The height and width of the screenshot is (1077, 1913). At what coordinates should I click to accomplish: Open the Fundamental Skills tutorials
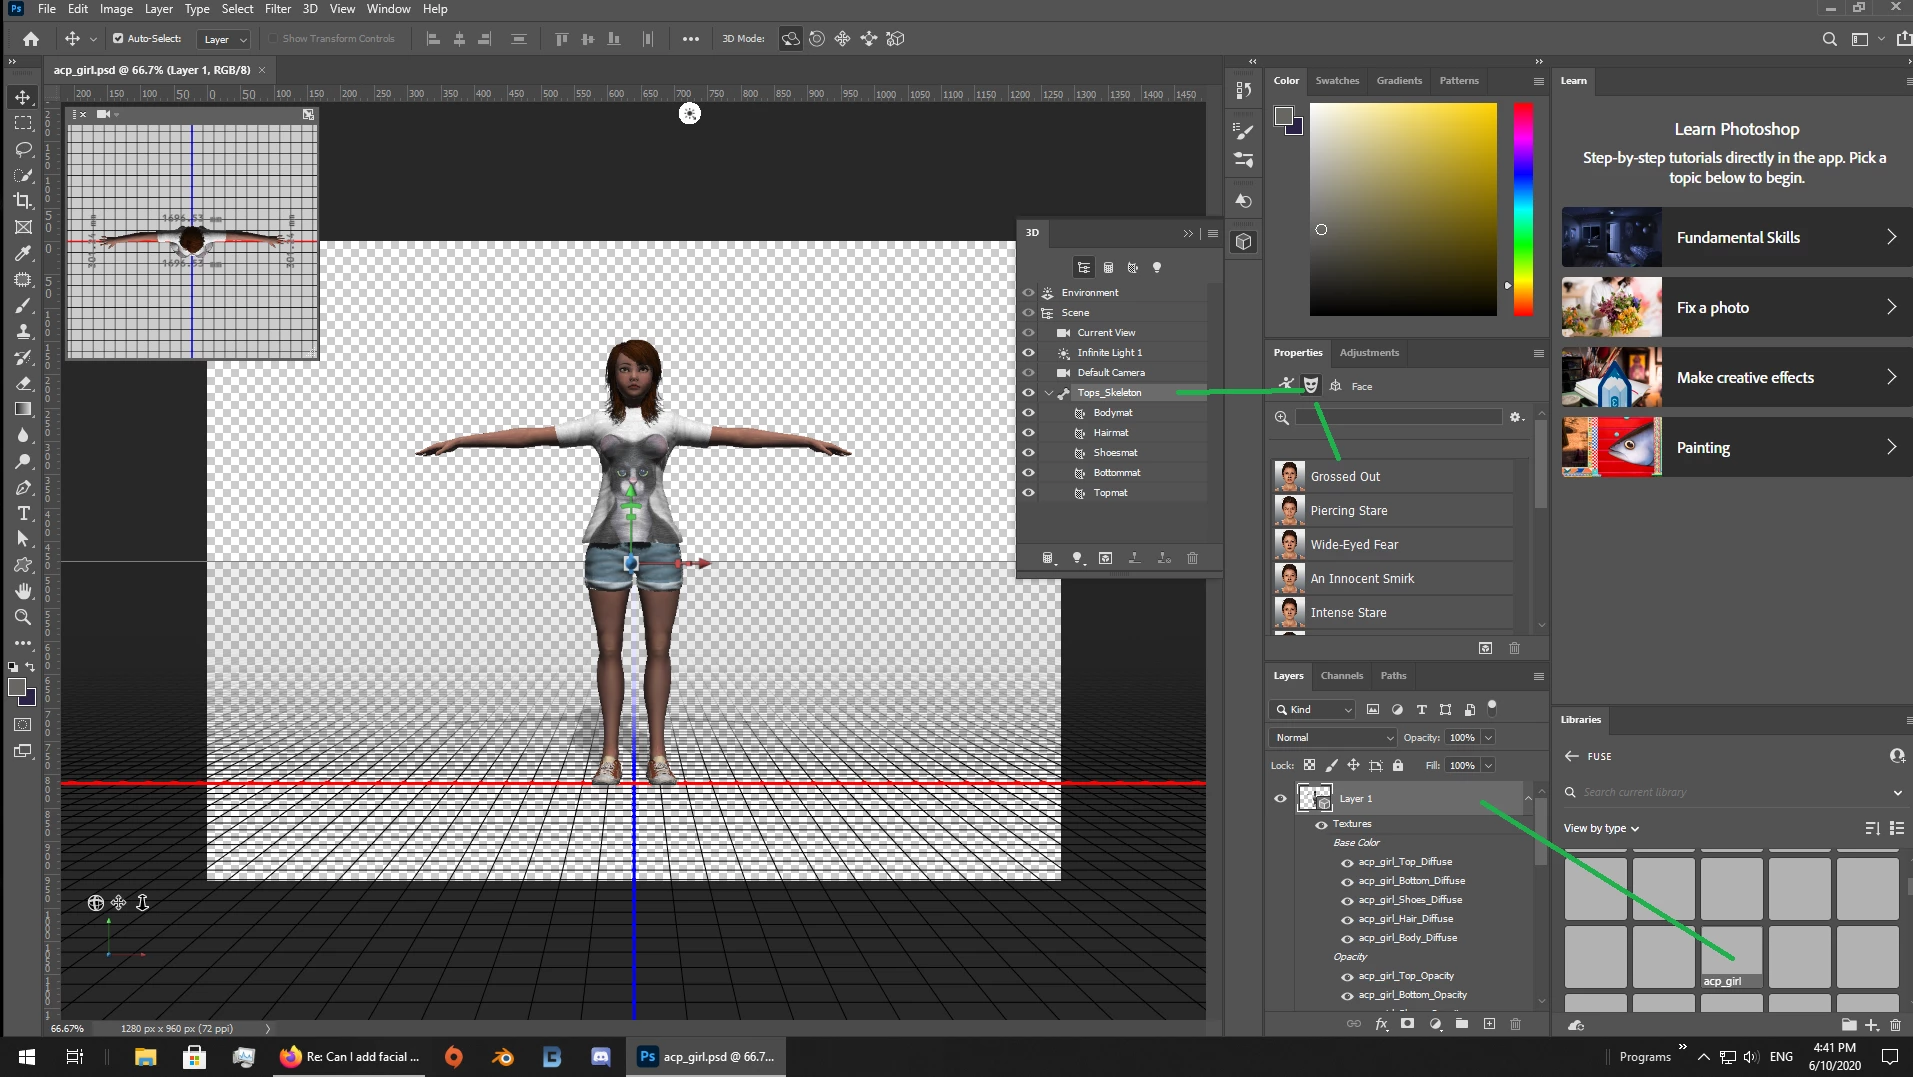click(1736, 238)
